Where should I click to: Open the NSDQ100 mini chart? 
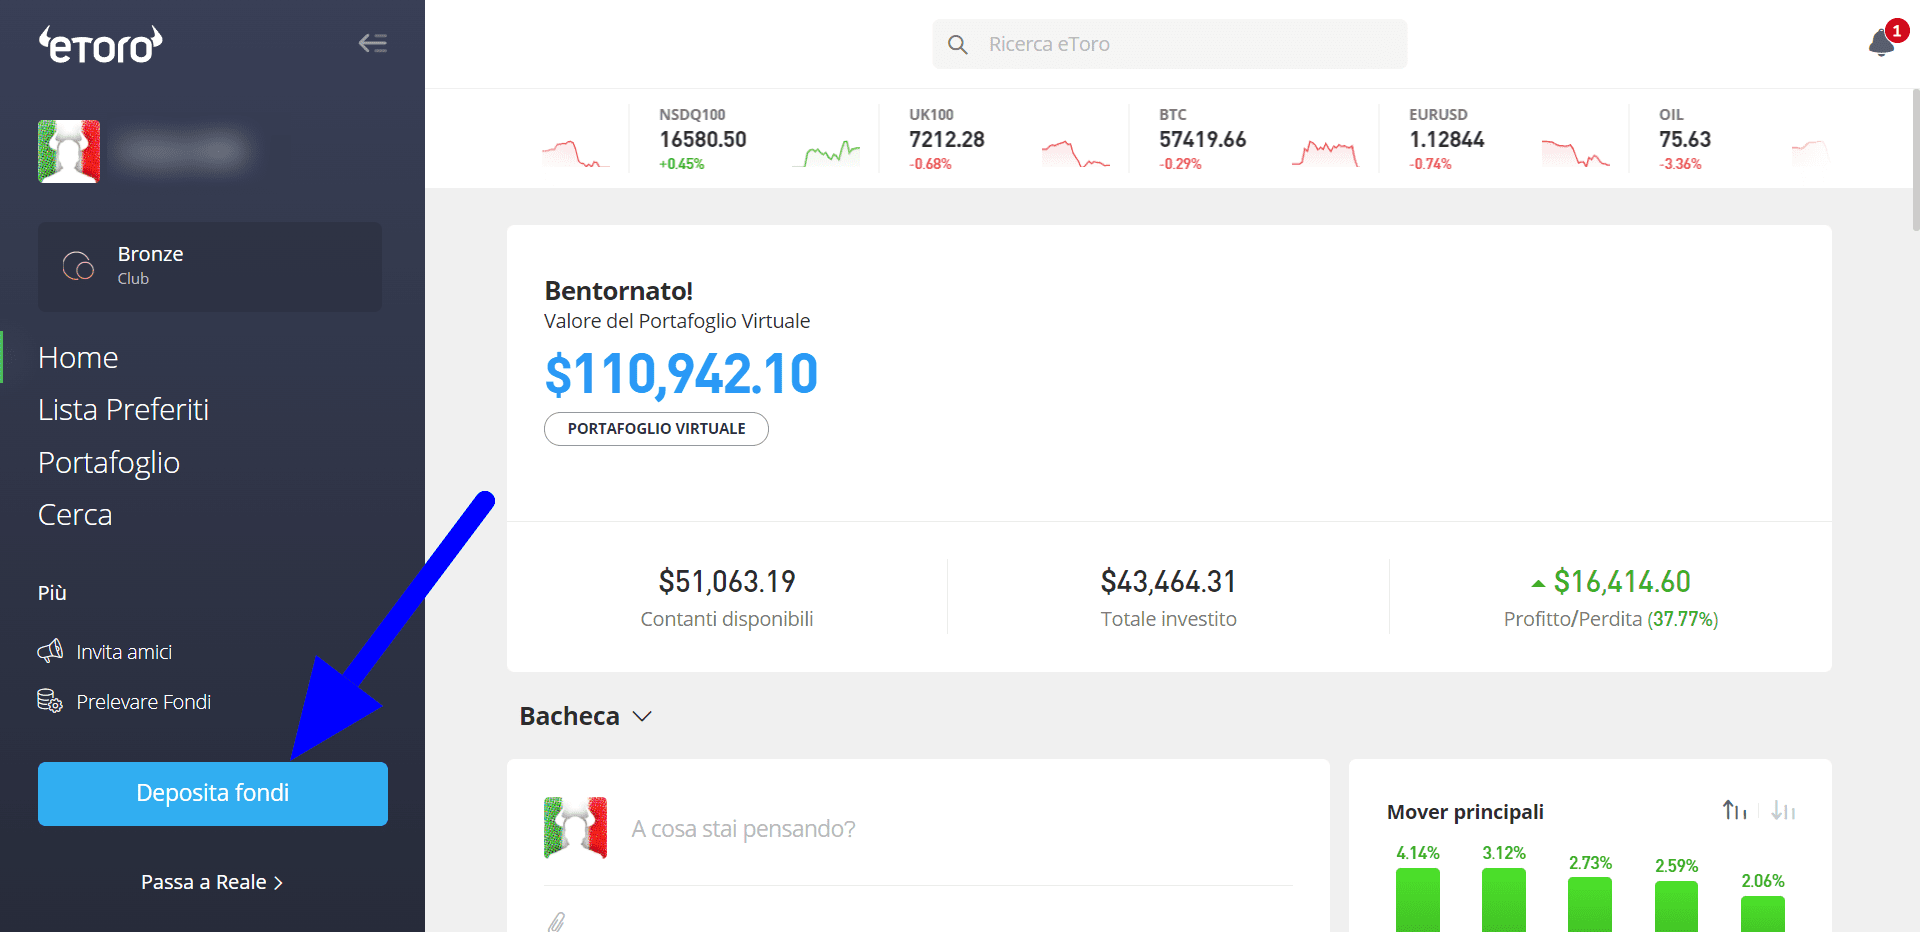827,153
